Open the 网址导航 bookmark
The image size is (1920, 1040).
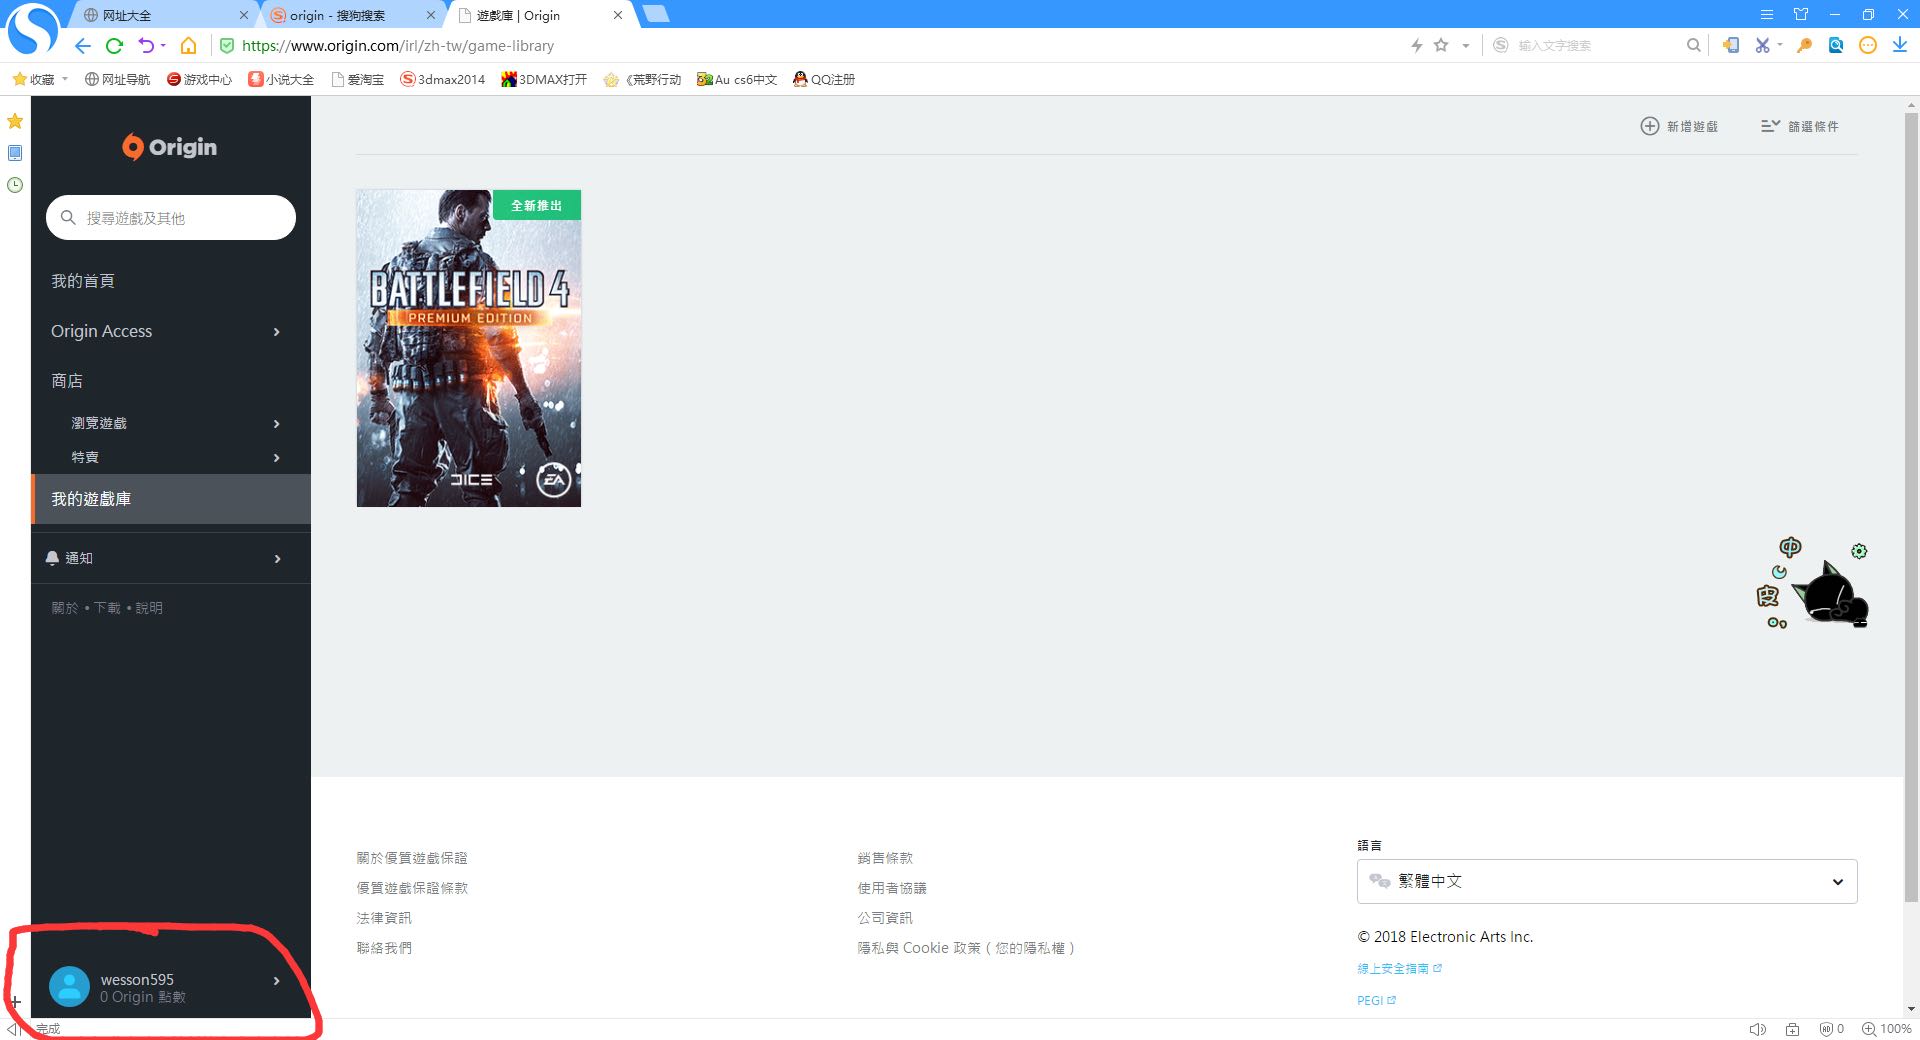[117, 79]
